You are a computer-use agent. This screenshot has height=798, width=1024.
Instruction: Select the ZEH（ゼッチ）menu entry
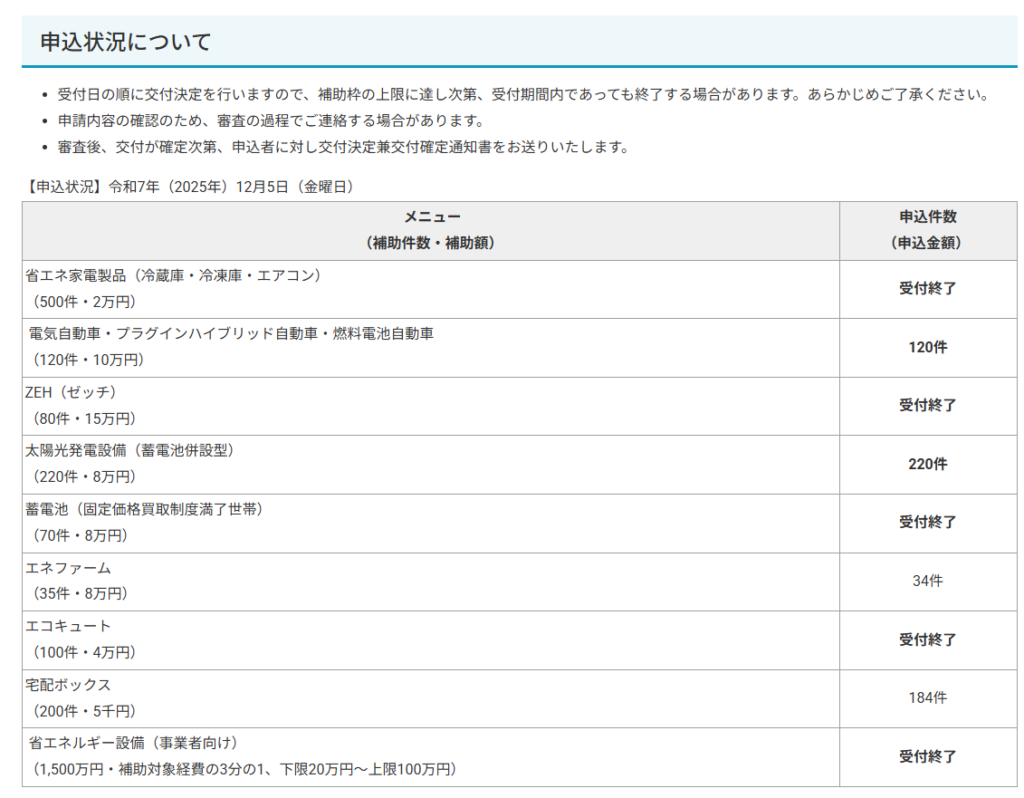tap(71, 392)
